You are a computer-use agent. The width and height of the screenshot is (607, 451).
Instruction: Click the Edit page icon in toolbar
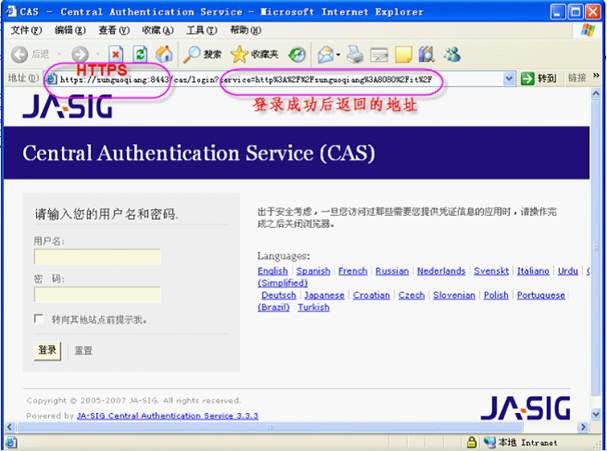click(379, 55)
